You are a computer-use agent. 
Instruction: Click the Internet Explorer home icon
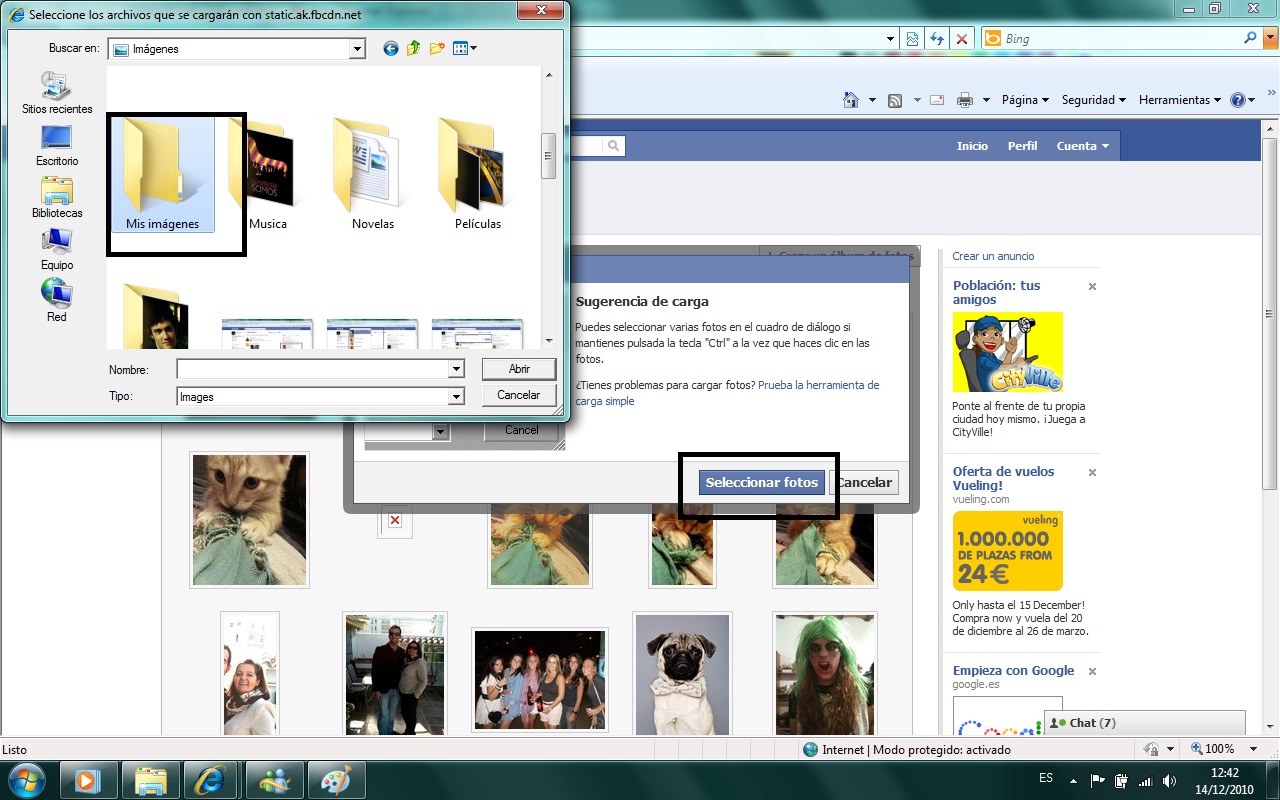coord(852,100)
